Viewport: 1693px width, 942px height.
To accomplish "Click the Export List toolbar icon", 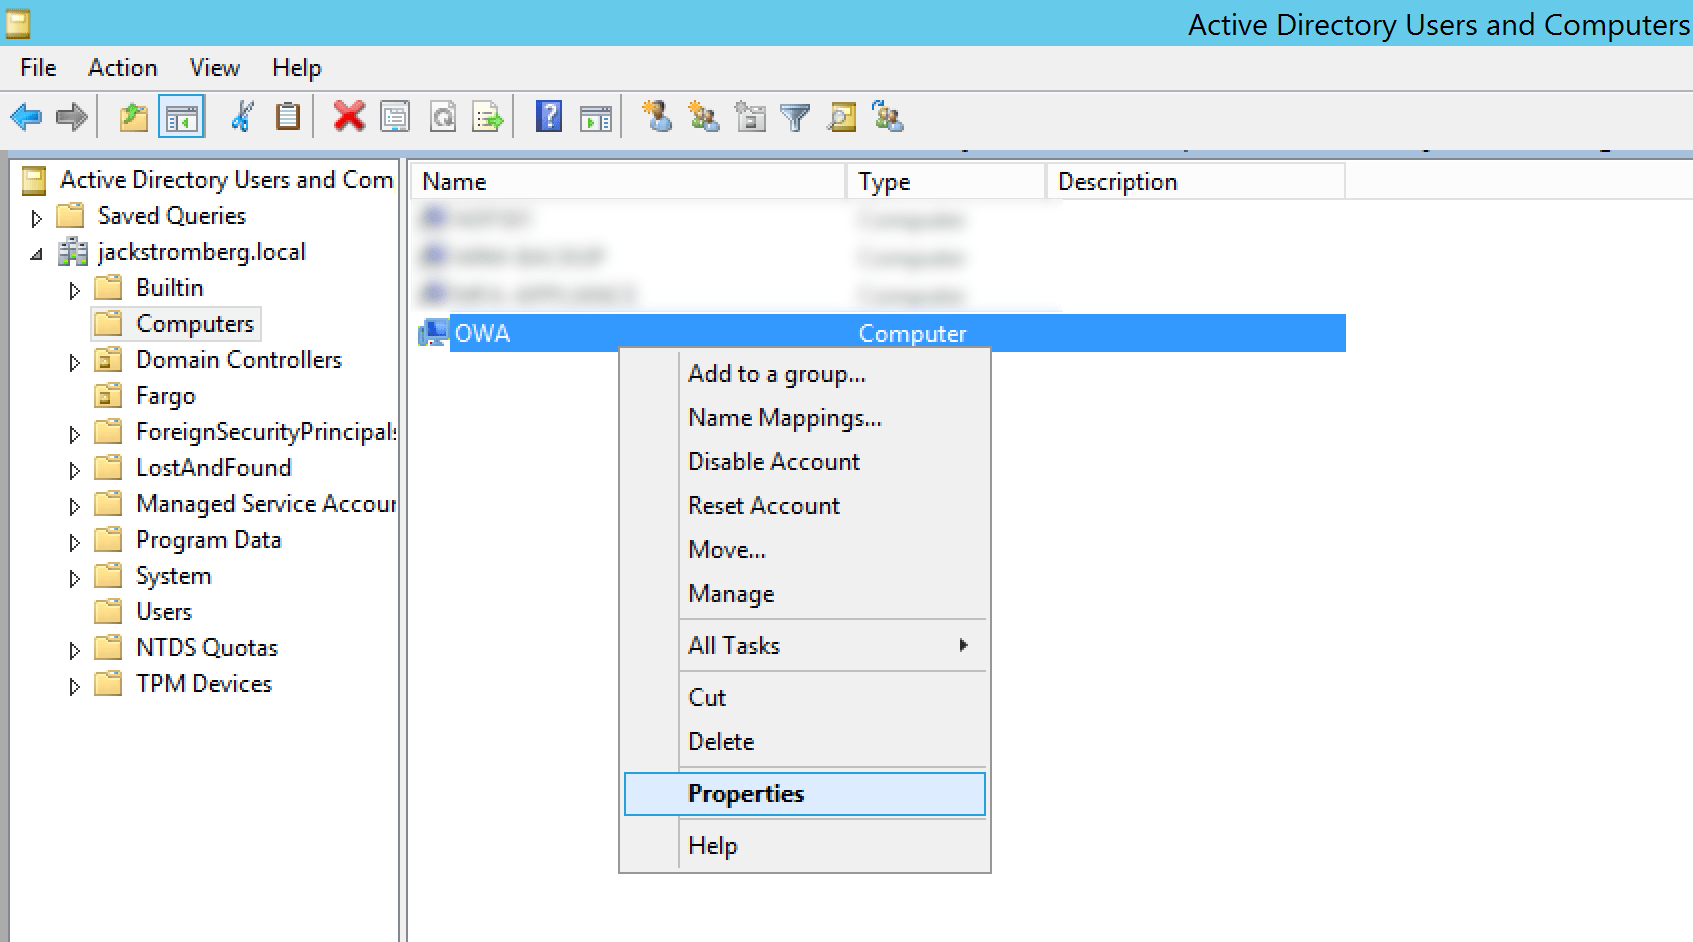I will coord(488,117).
